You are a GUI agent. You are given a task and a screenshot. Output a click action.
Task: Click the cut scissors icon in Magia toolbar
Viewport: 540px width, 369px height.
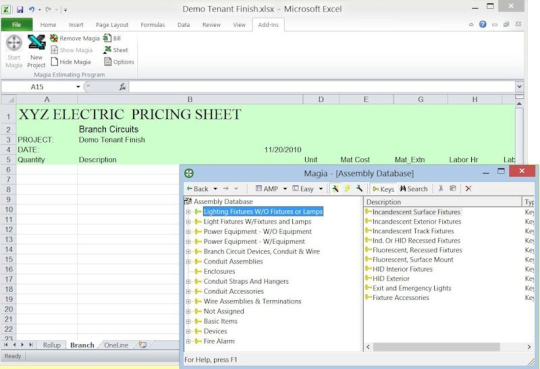pos(440,188)
